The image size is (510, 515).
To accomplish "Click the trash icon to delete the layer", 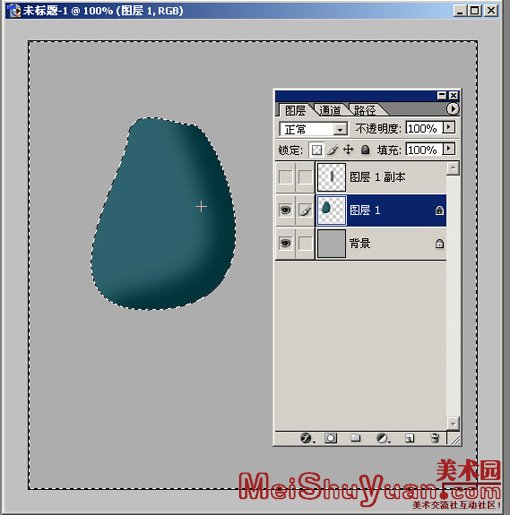I will (x=435, y=438).
